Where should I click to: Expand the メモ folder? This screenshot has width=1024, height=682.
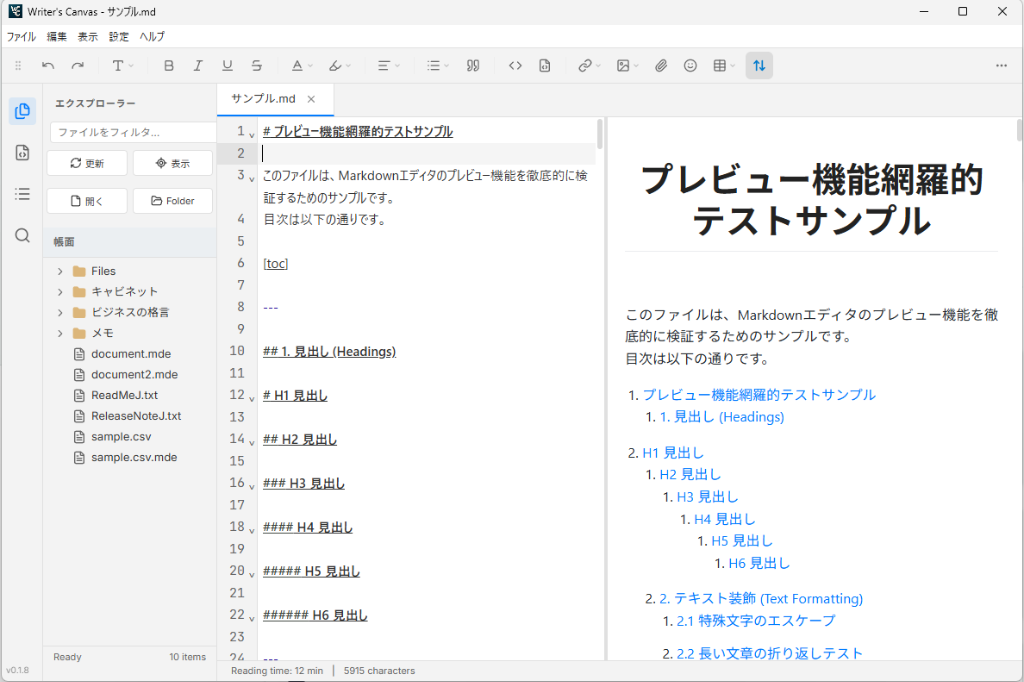click(x=60, y=333)
